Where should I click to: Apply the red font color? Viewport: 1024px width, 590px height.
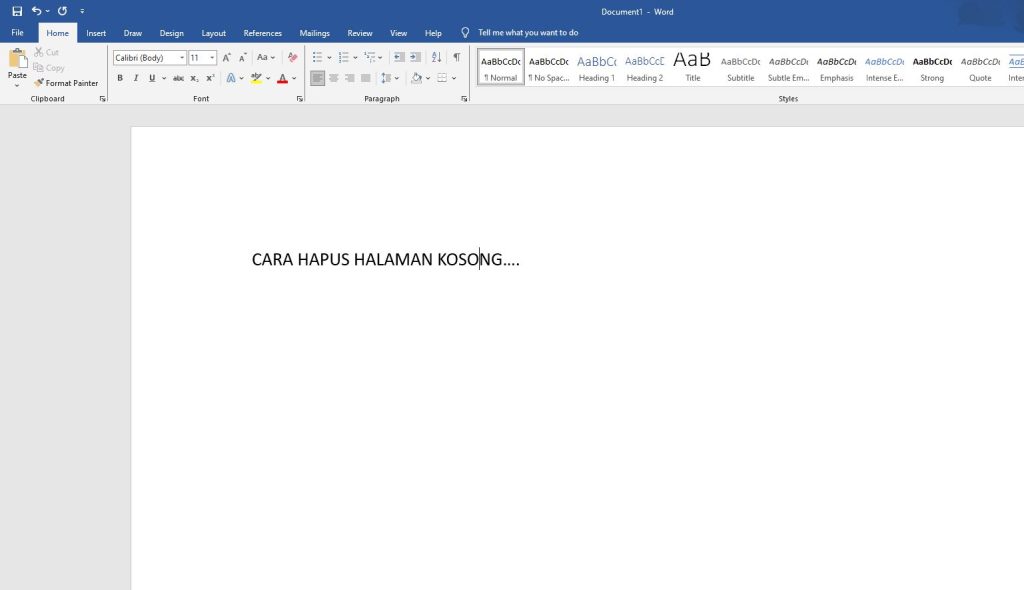coord(282,78)
